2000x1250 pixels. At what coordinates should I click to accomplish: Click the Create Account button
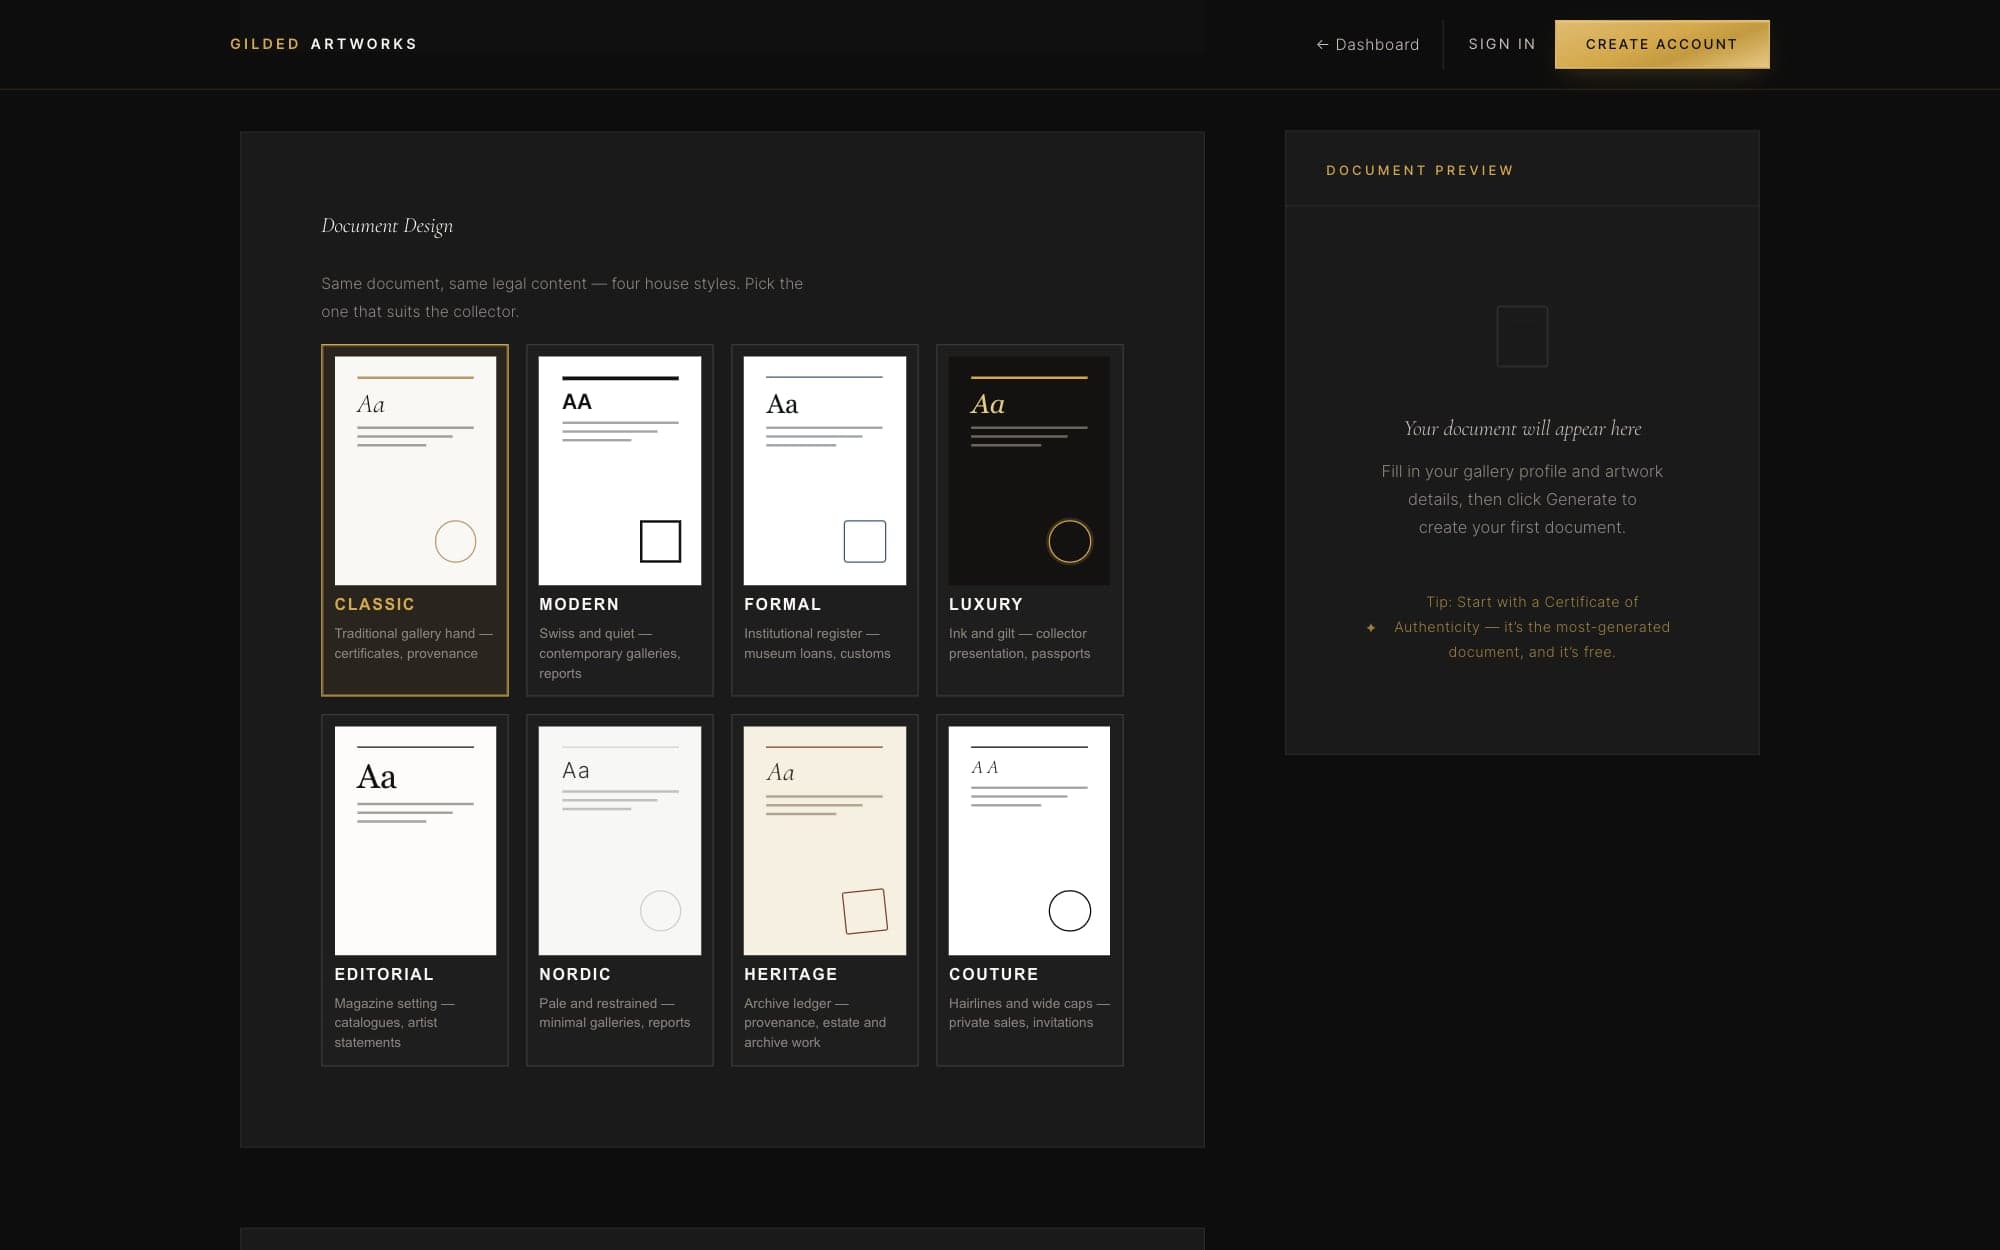(x=1661, y=44)
